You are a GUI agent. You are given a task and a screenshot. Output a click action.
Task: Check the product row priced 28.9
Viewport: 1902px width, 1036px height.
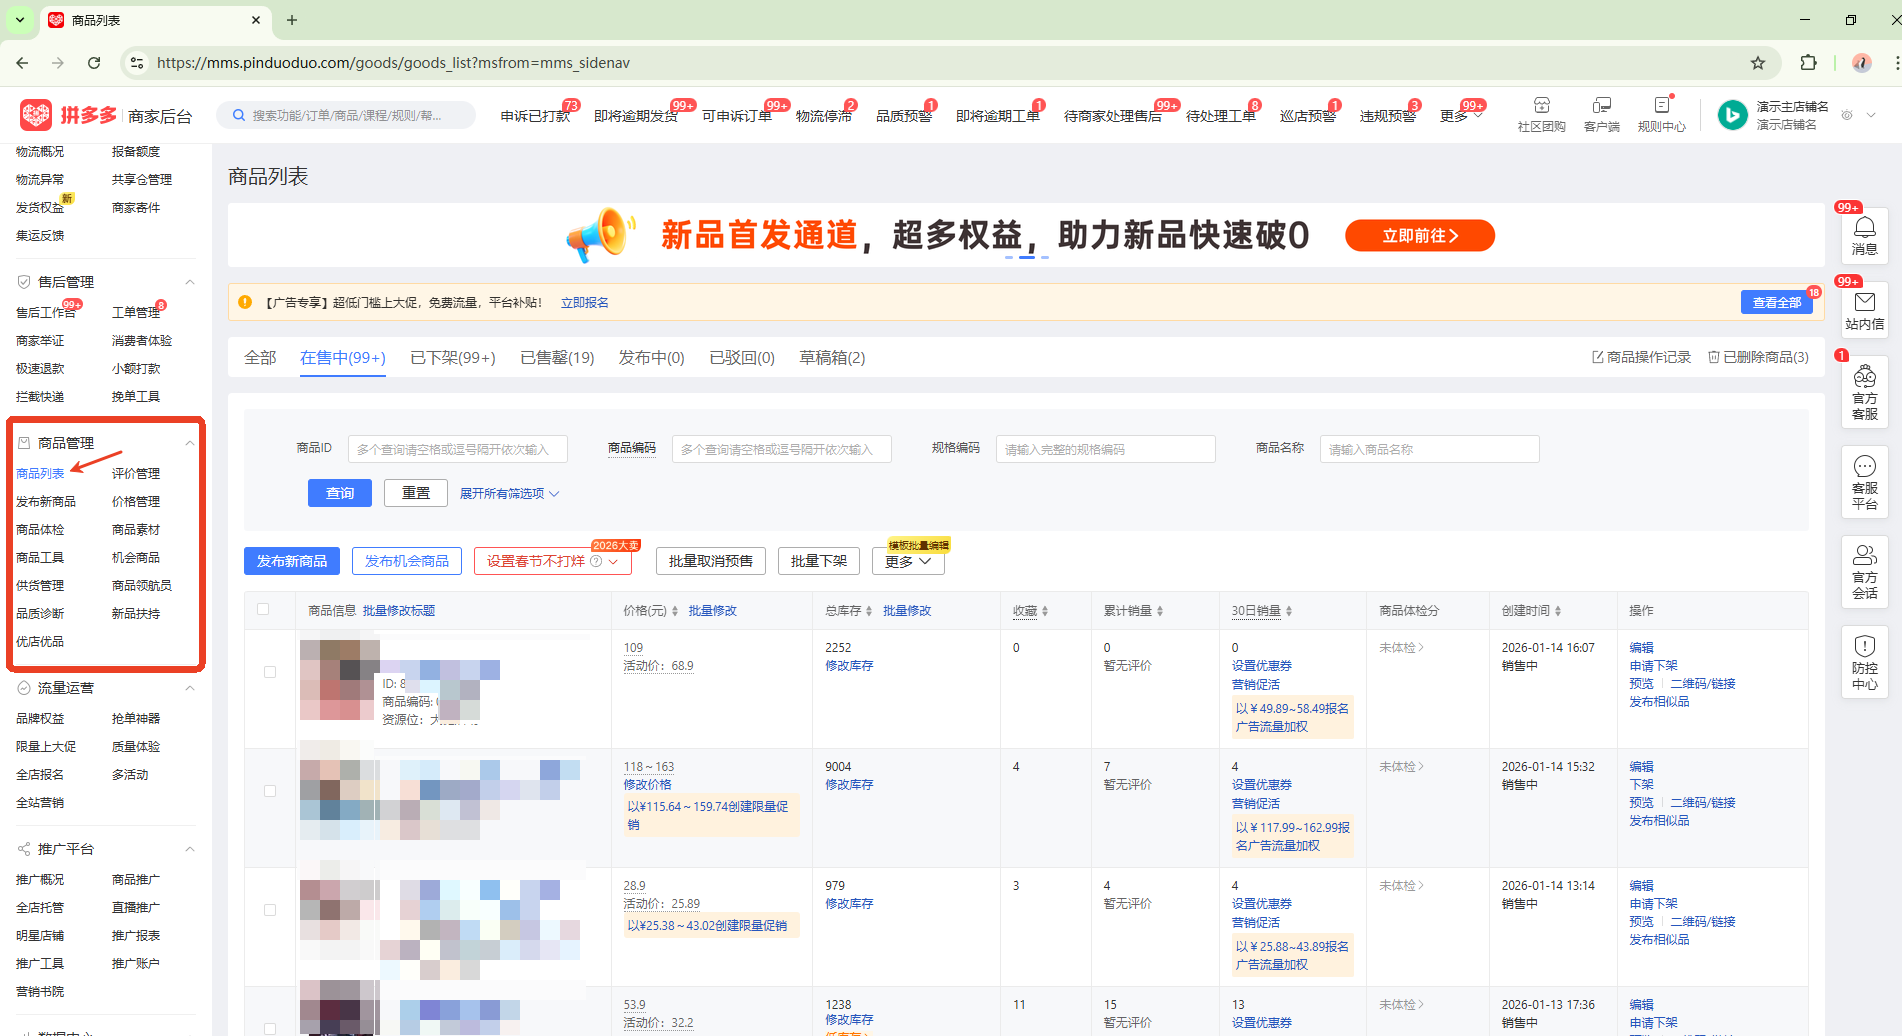pos(270,910)
